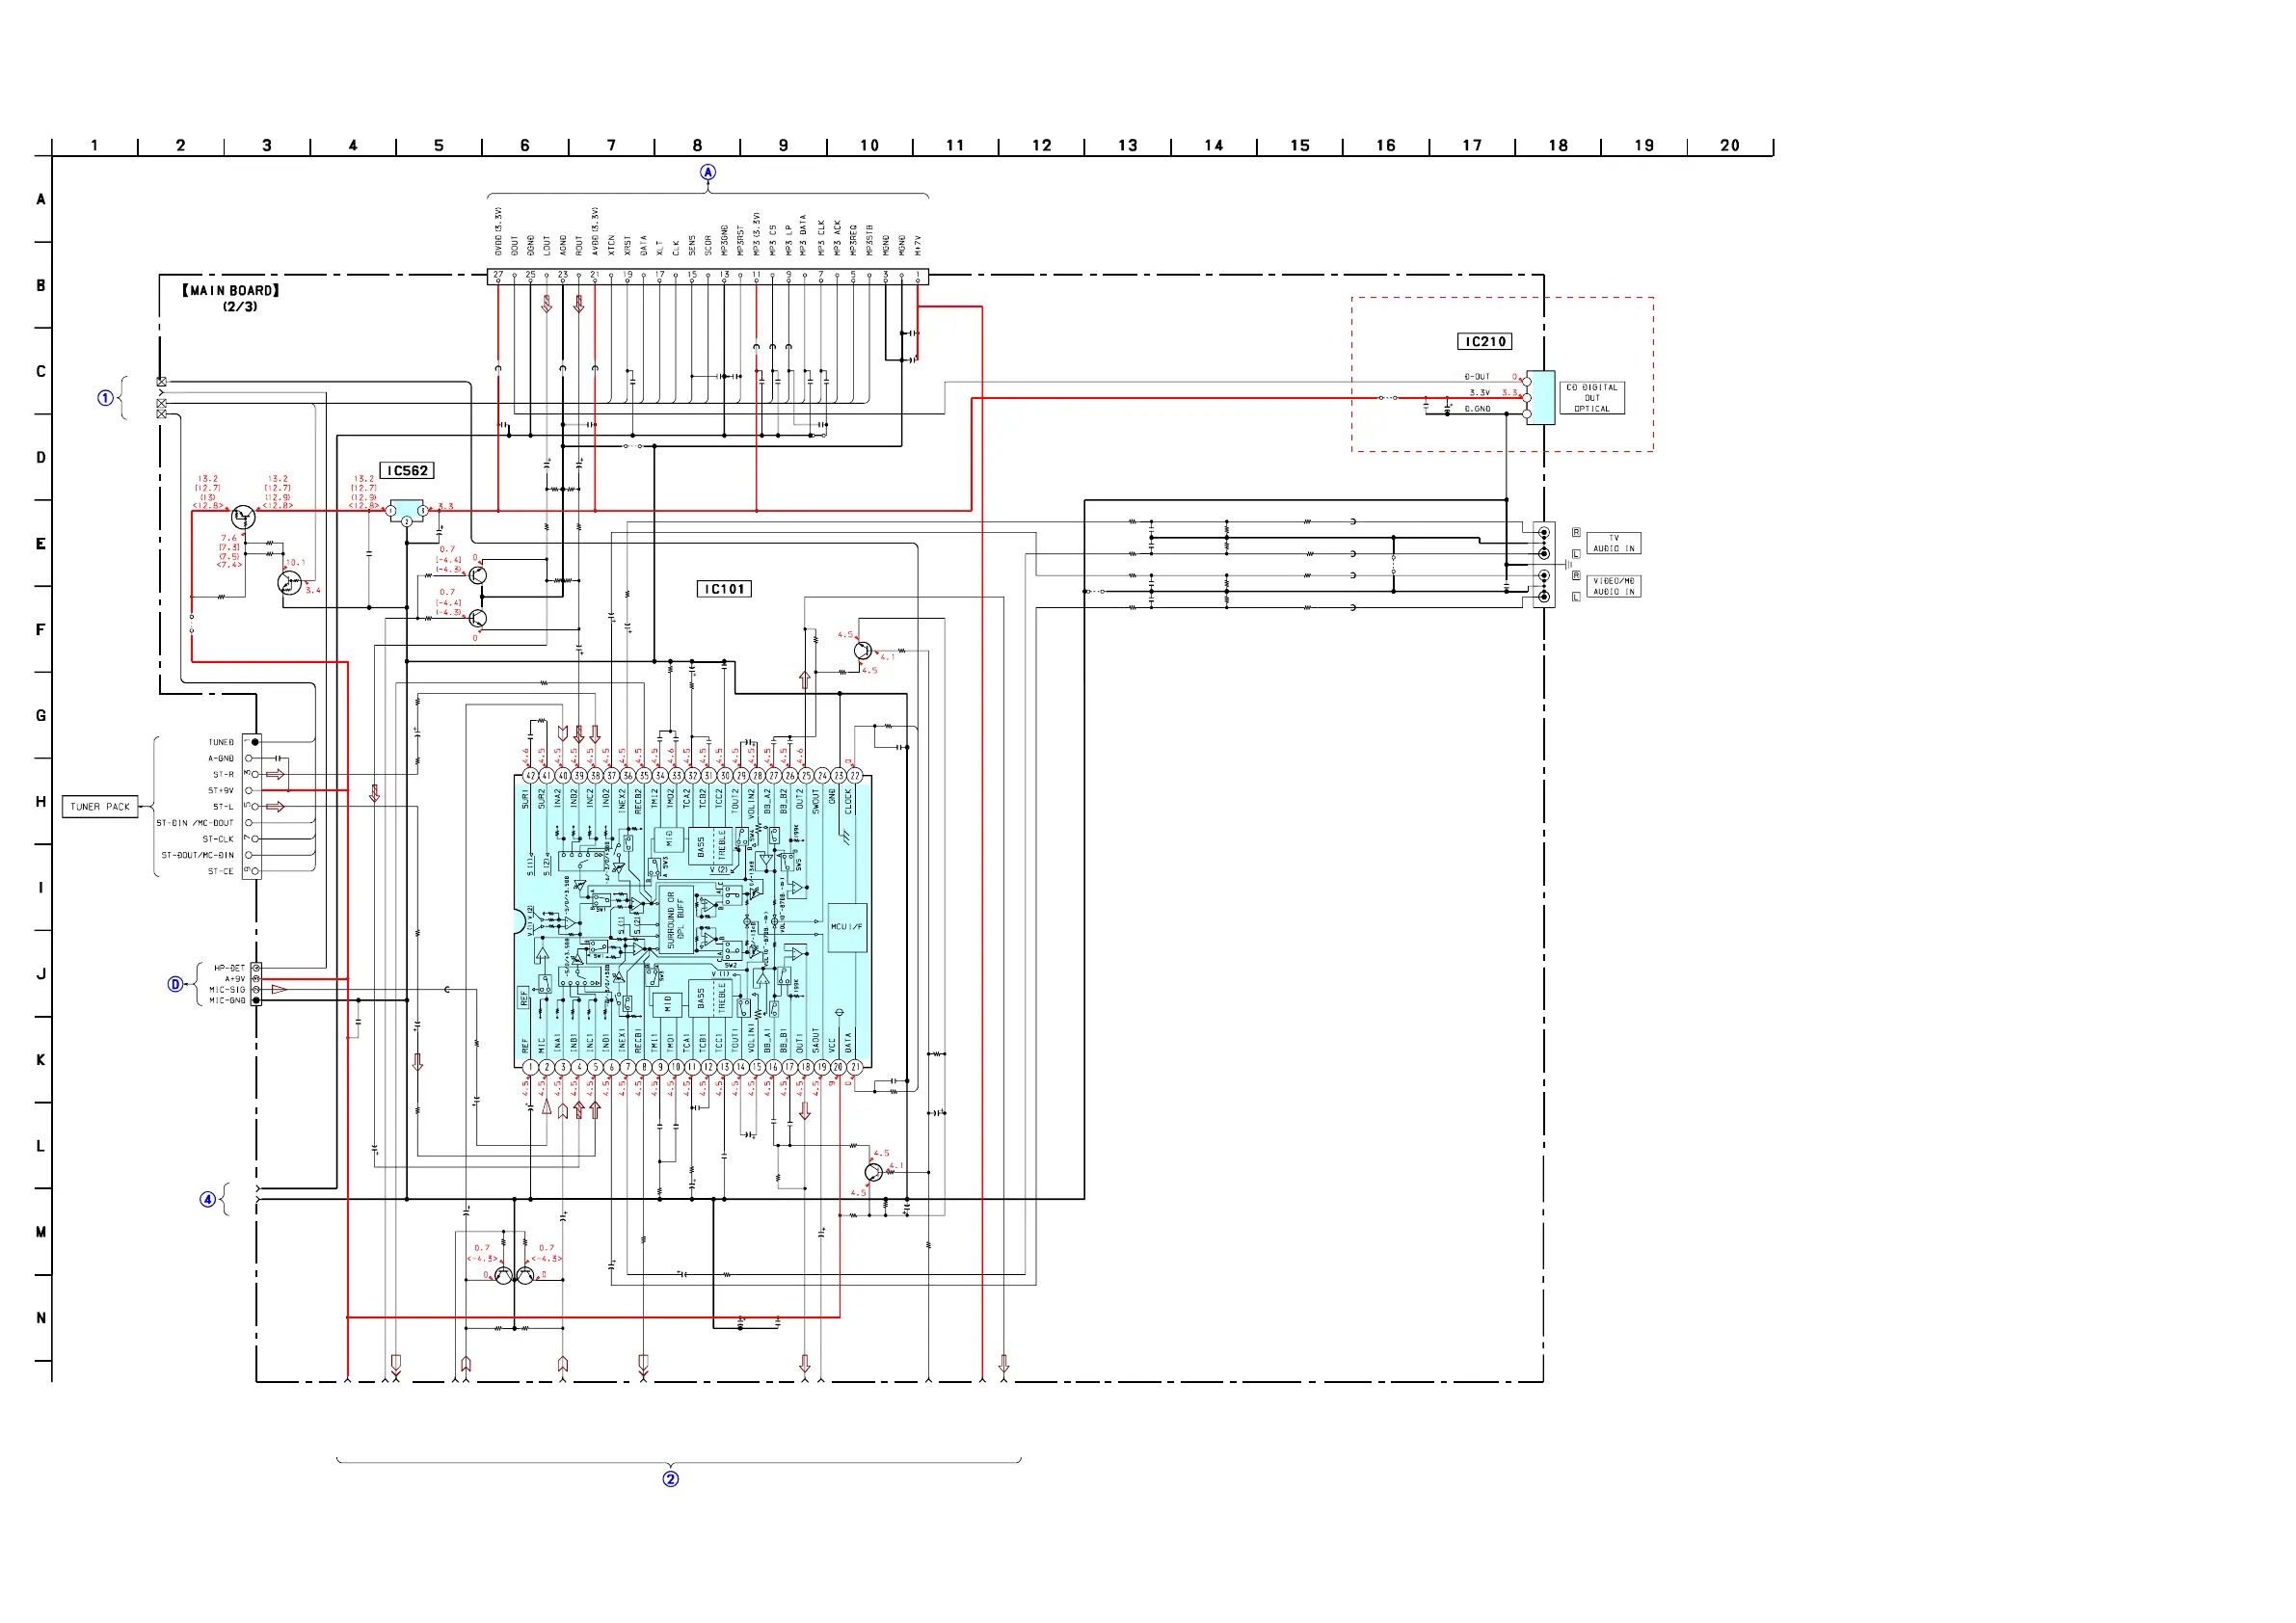
Task: Click the ST+9V pin label
Action: point(221,791)
